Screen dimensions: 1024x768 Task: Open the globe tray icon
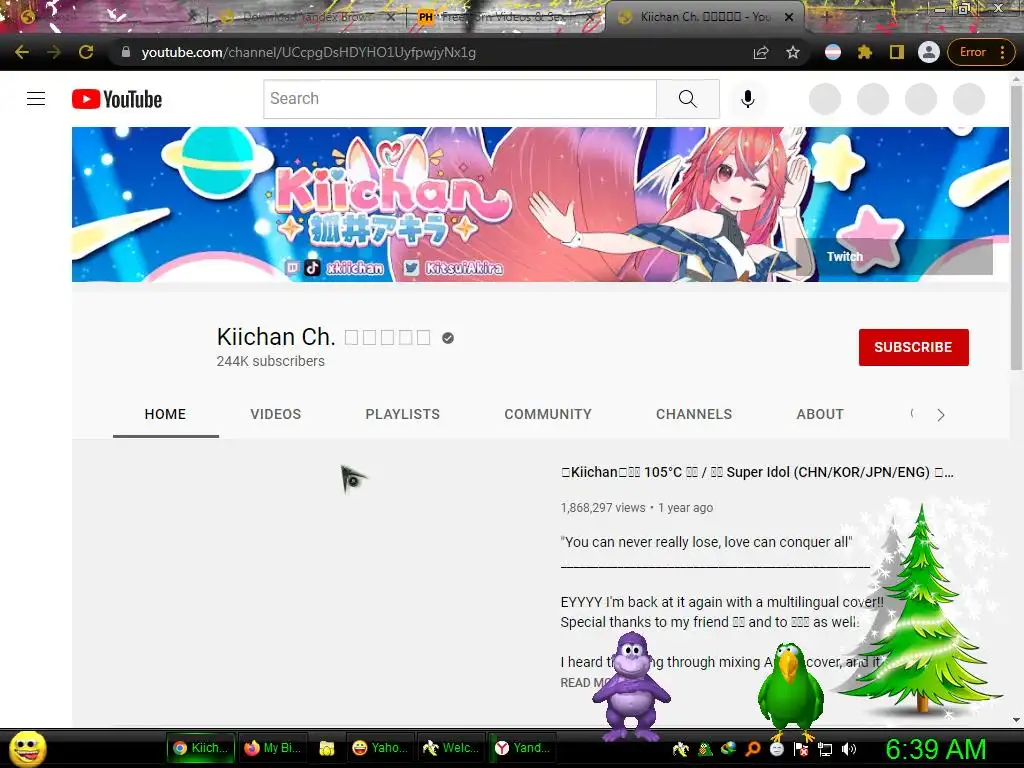729,750
